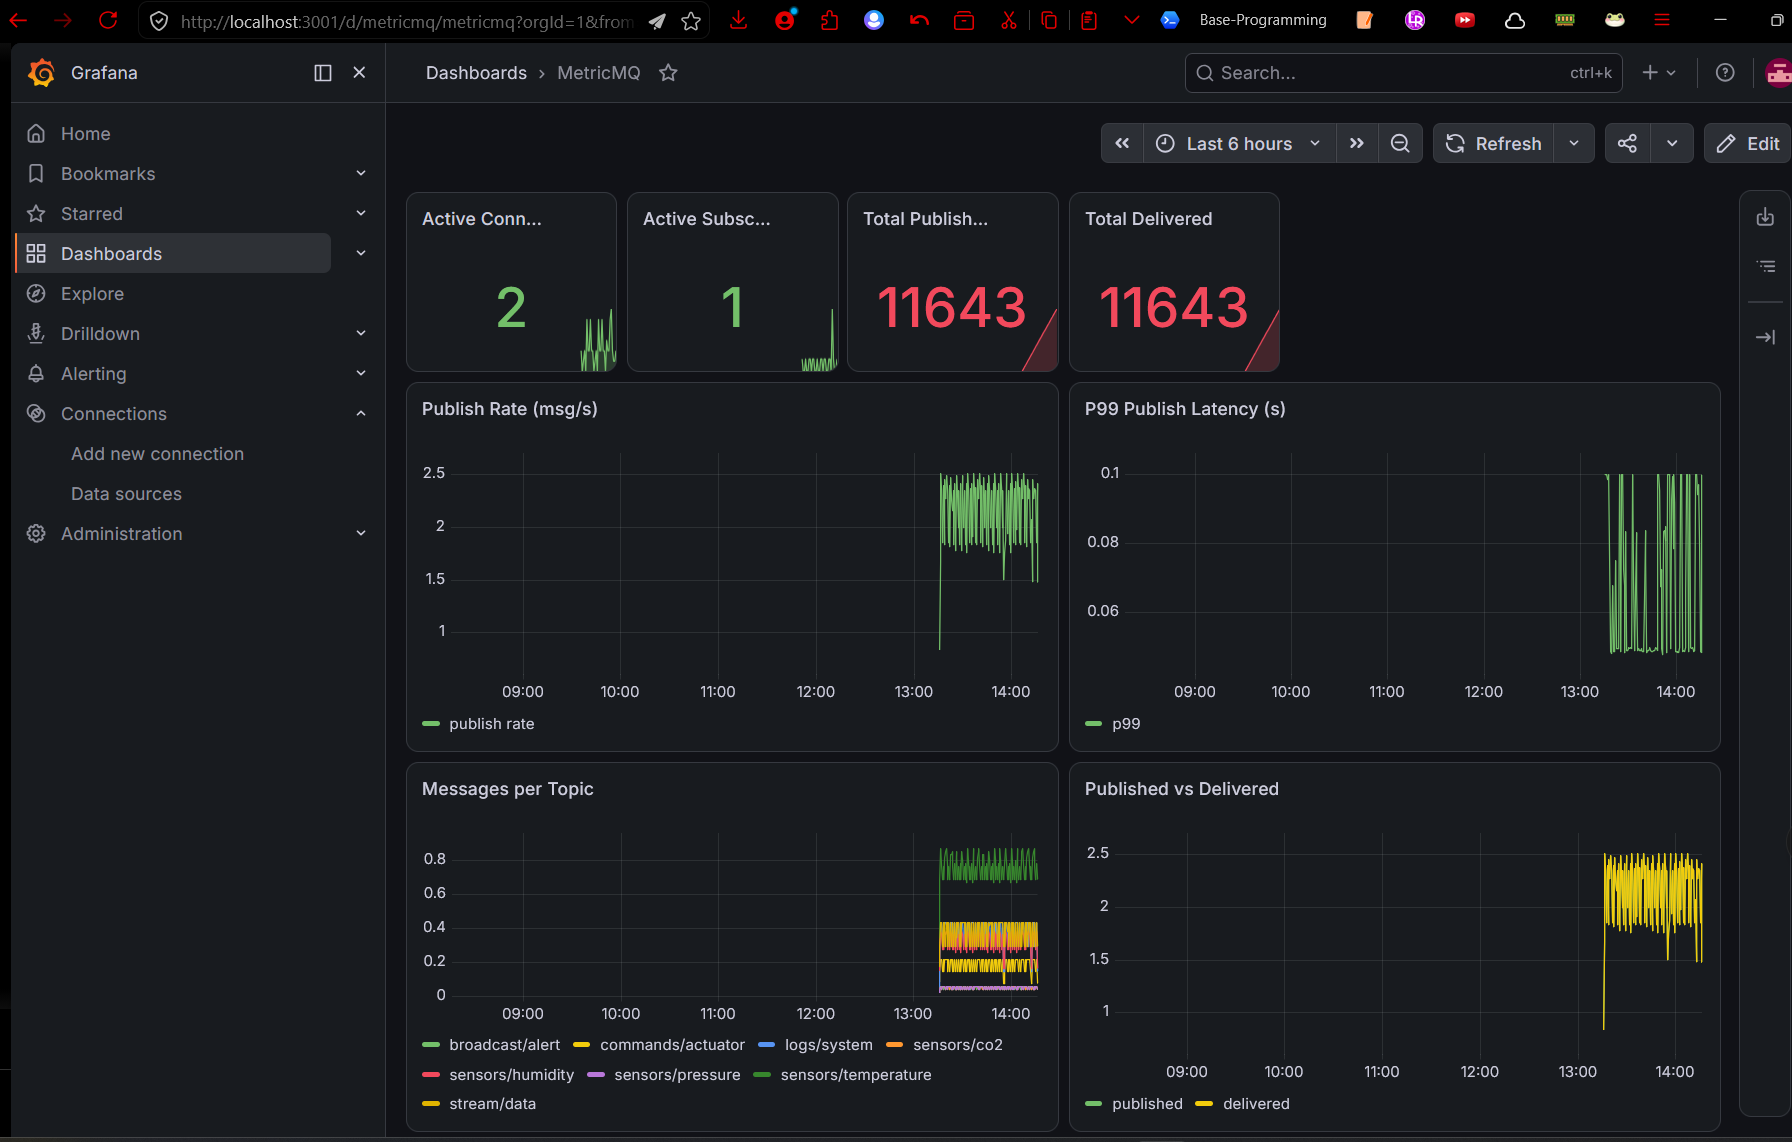Click the Base-Programming bookmark
Image resolution: width=1792 pixels, height=1142 pixels.
1245,20
